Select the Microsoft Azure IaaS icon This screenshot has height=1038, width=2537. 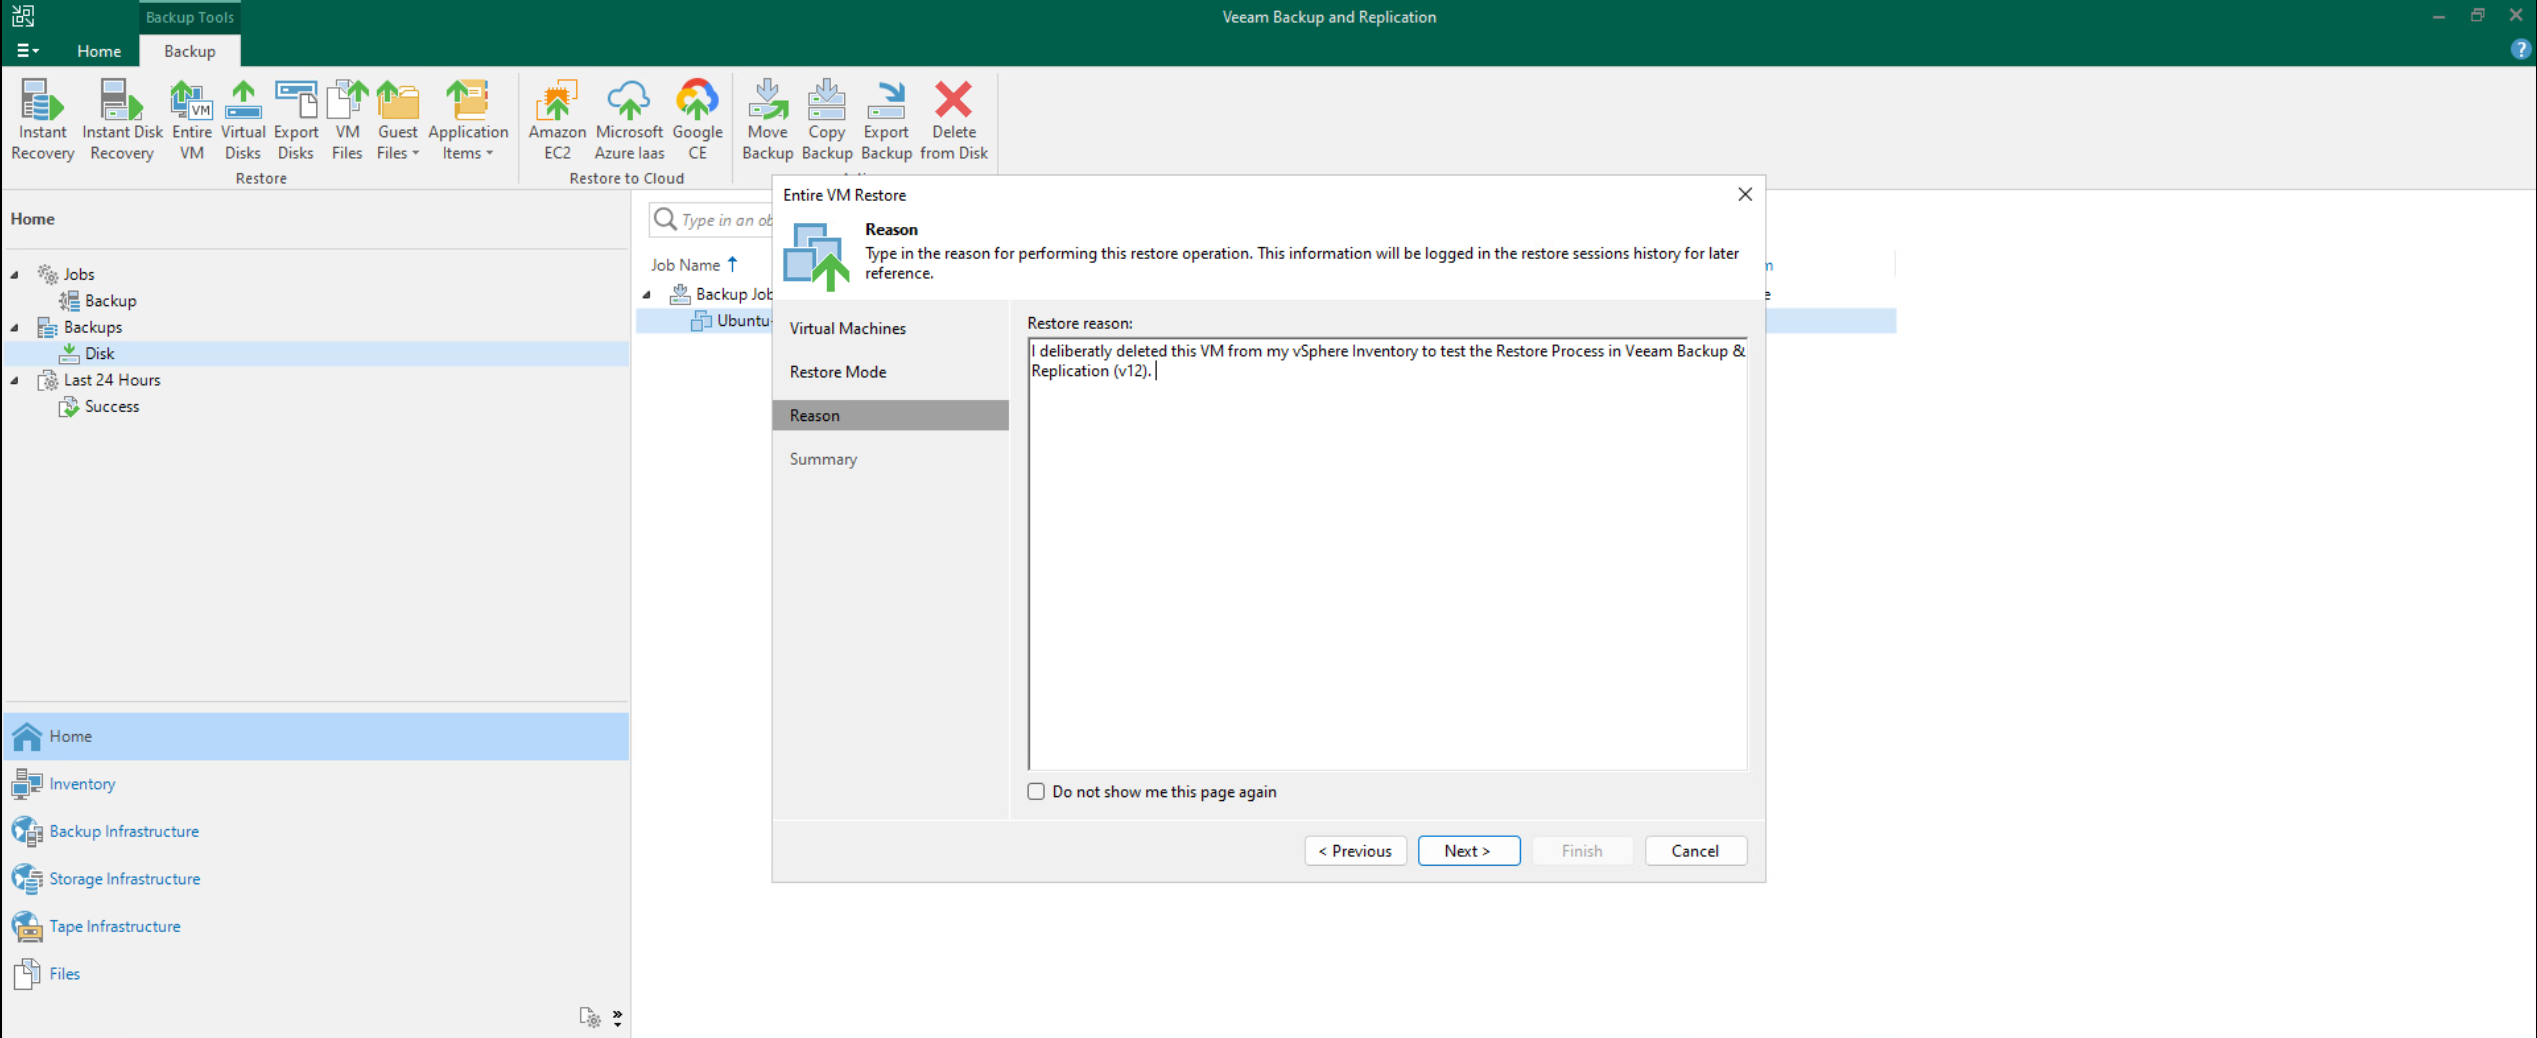(629, 120)
